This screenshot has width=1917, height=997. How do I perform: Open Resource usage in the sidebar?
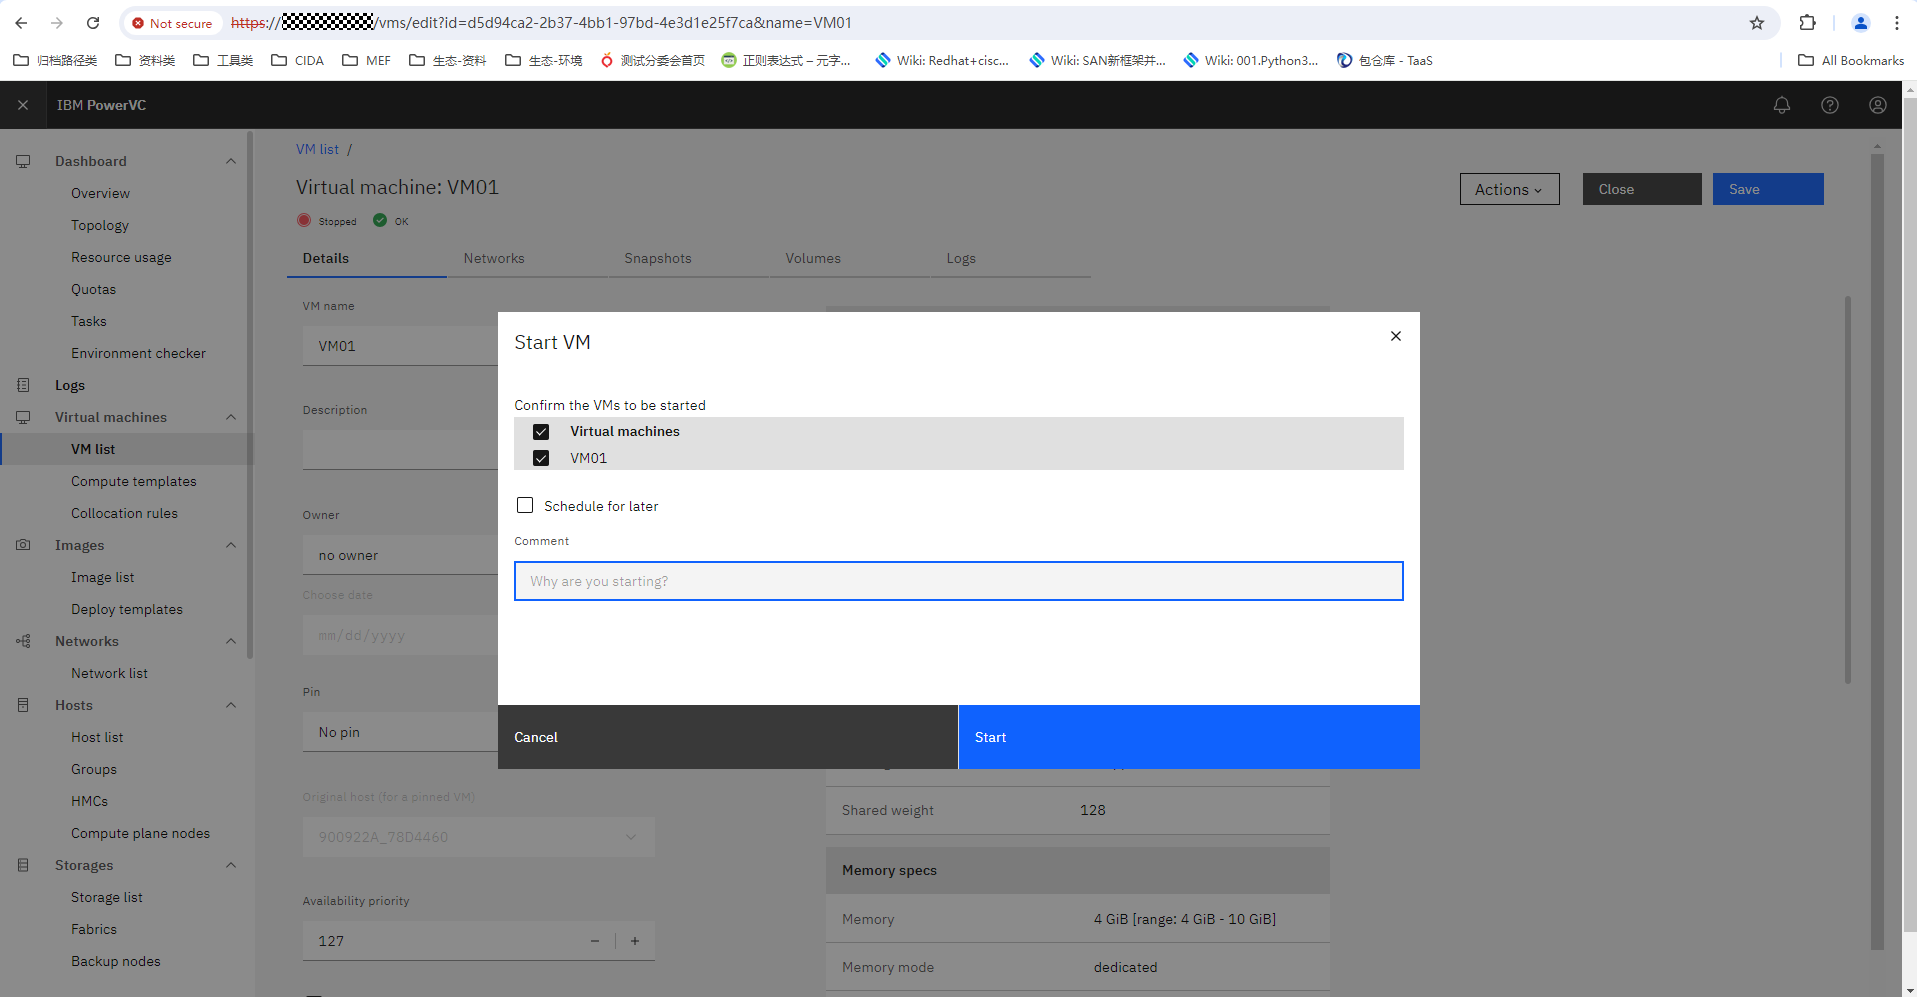[x=121, y=257]
